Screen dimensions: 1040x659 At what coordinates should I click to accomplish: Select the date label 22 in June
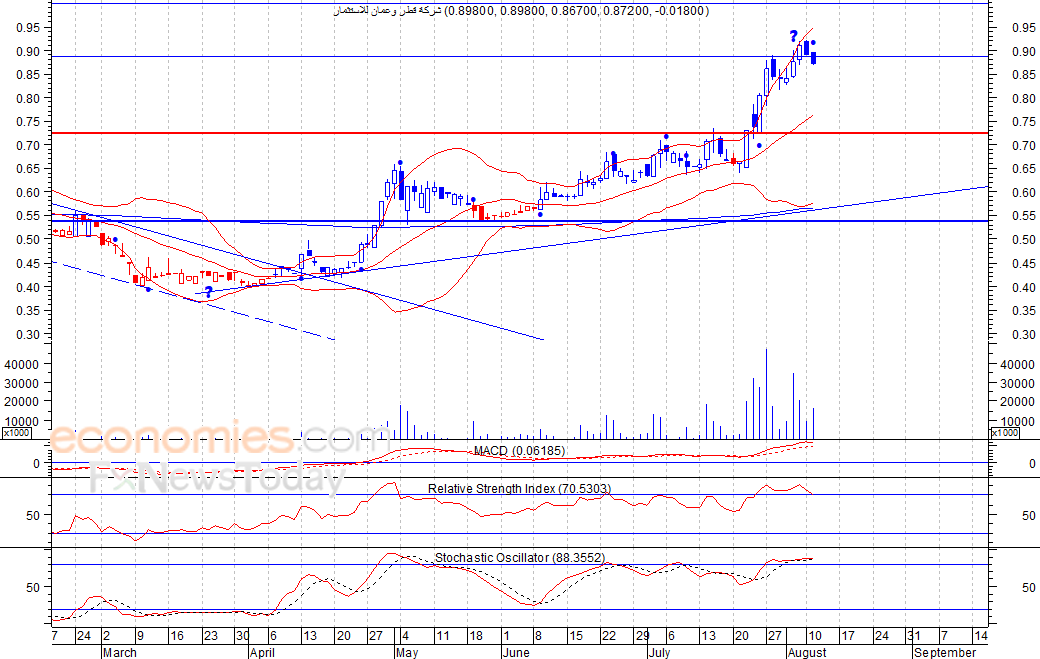608,636
